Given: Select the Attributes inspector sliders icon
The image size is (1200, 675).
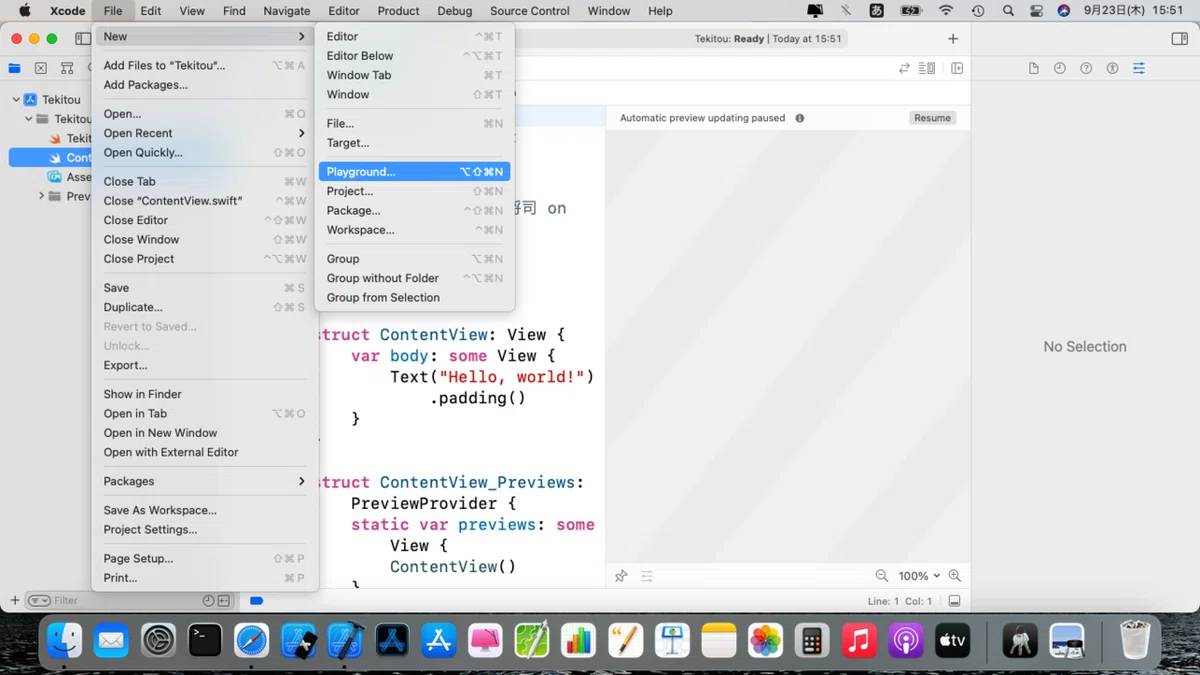Looking at the screenshot, I should 1139,68.
